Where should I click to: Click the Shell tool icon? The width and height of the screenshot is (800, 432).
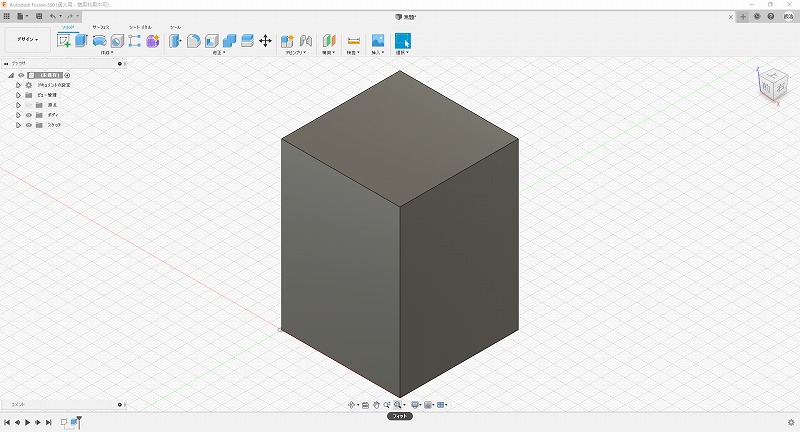coord(211,41)
